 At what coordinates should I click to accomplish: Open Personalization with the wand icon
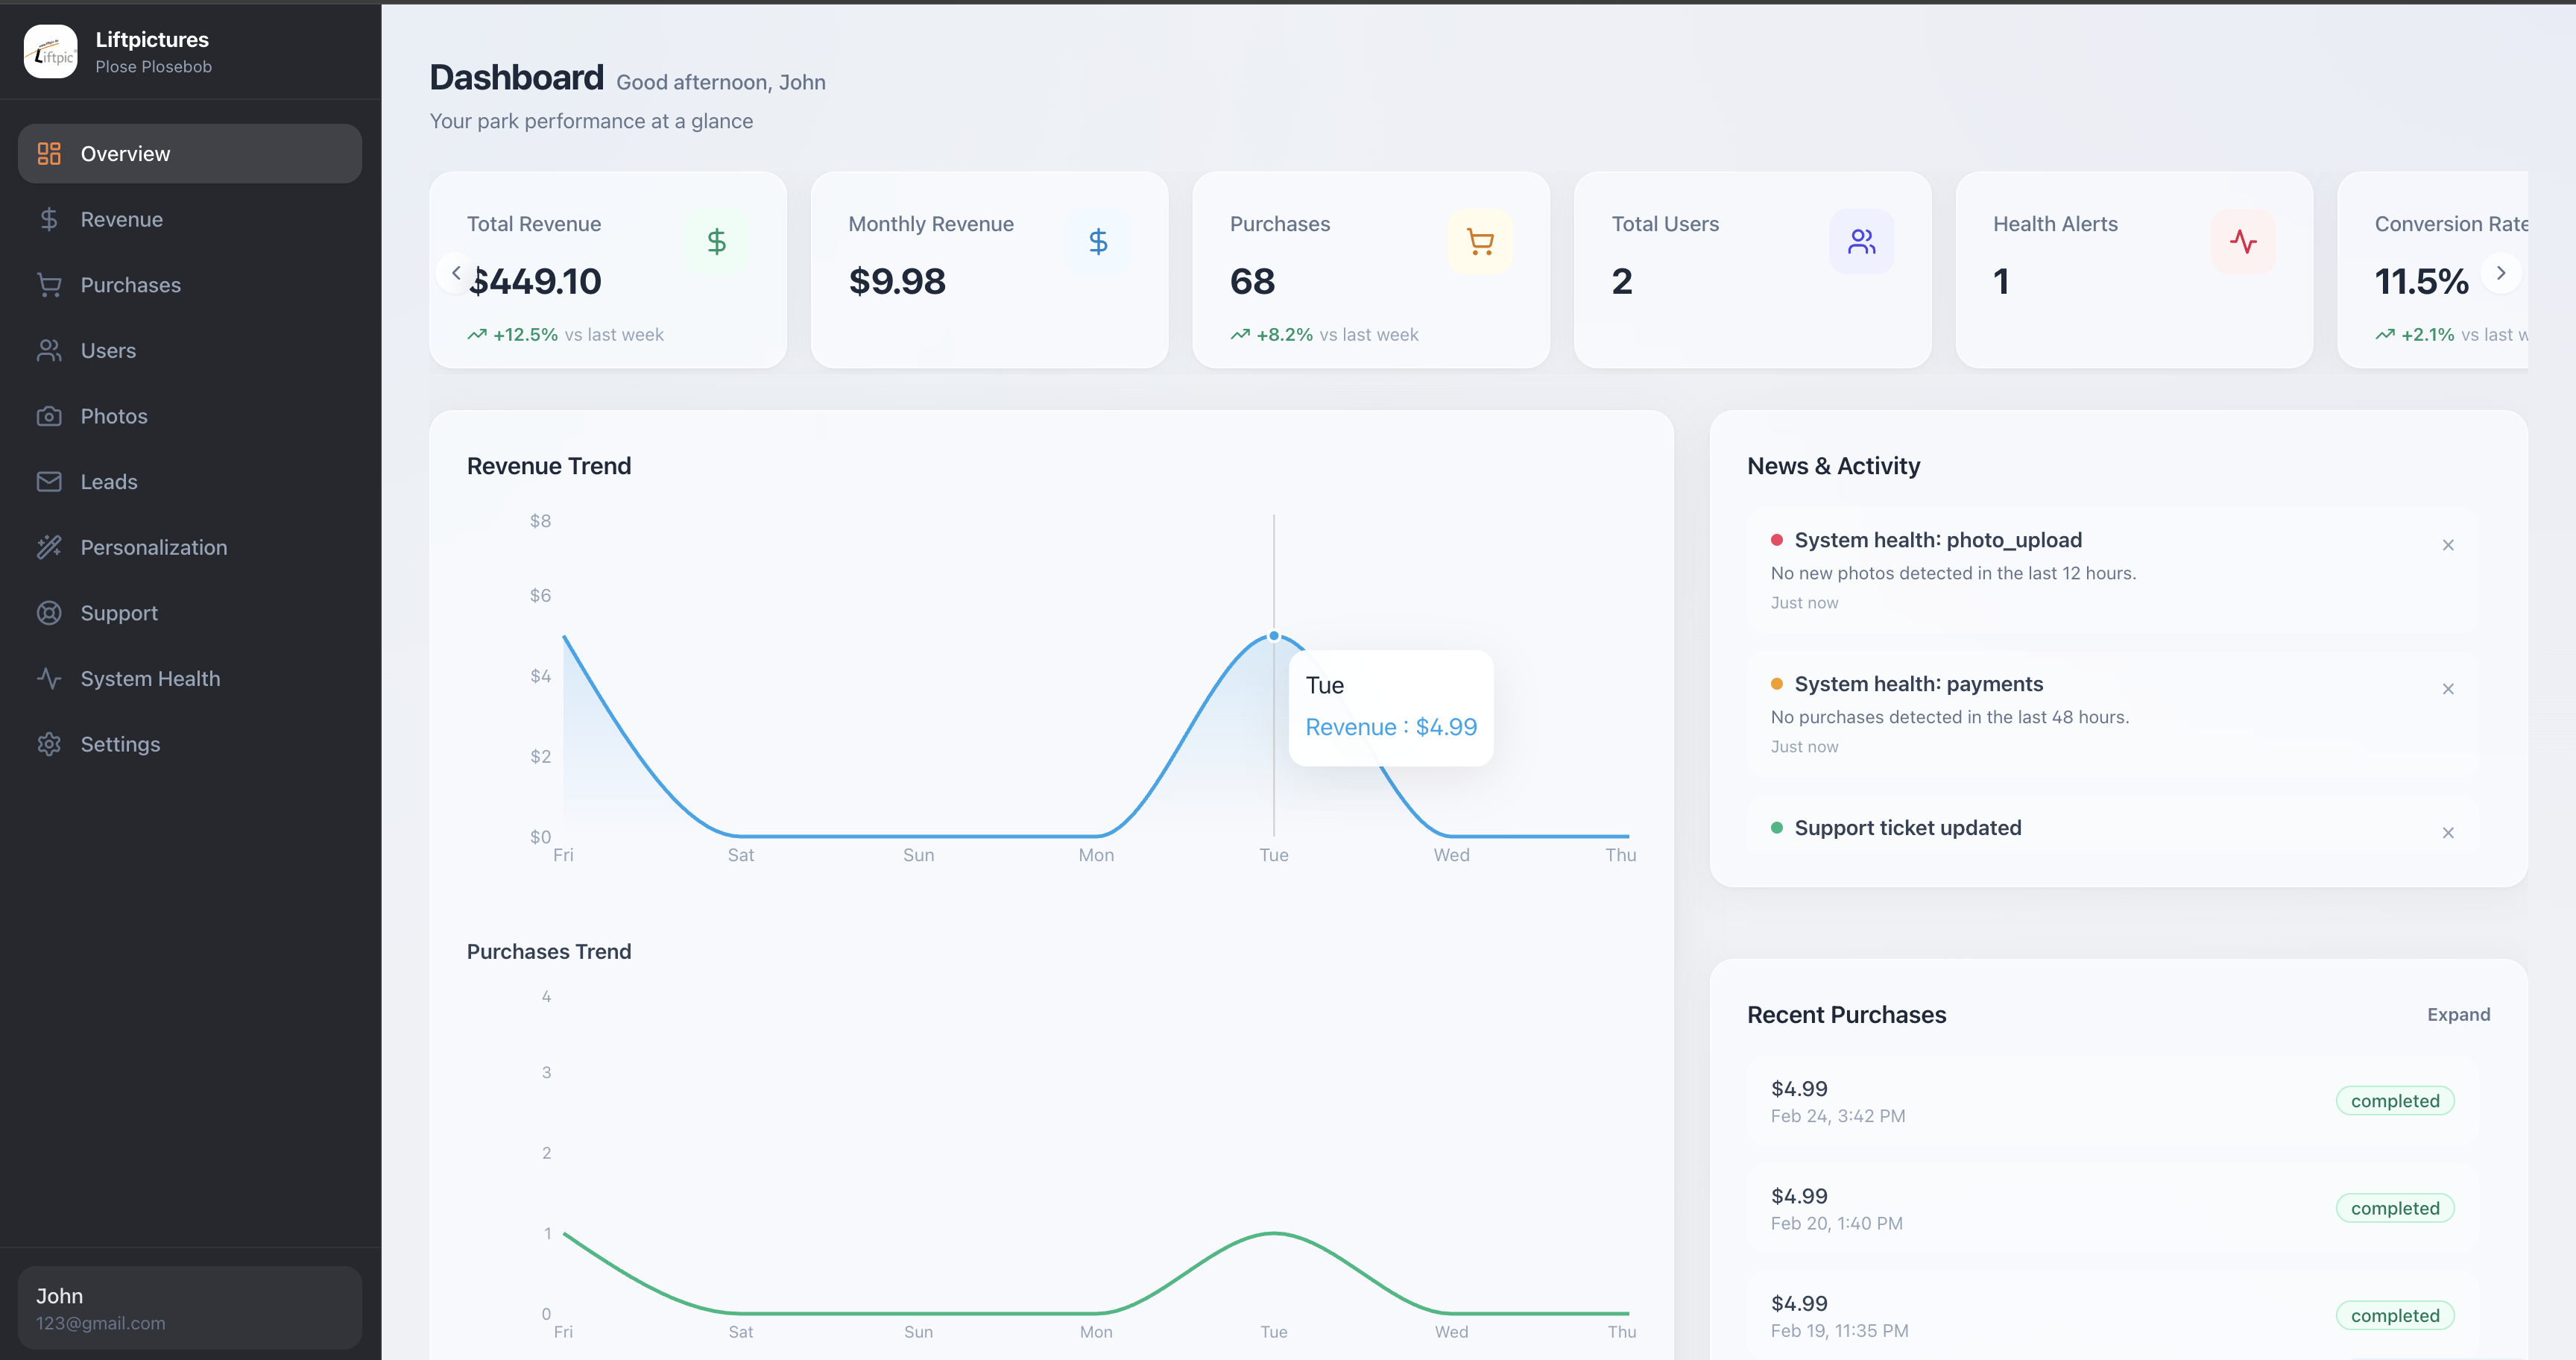tap(50, 547)
